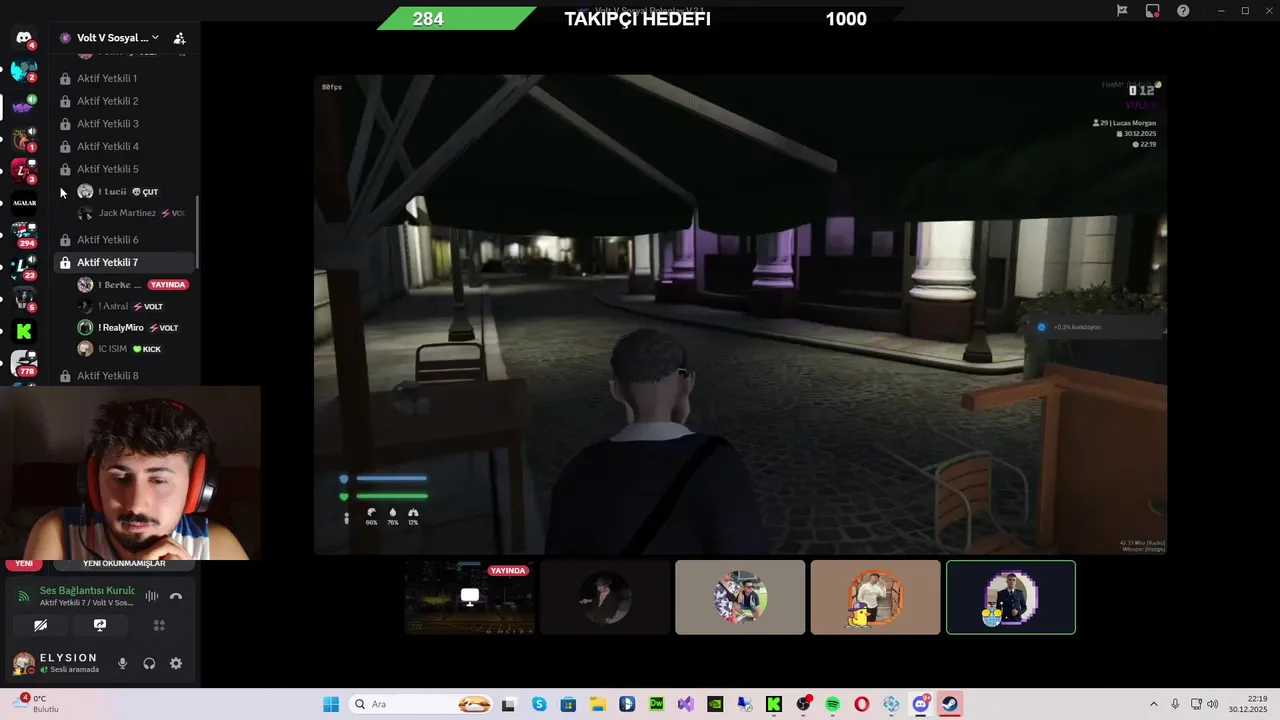The width and height of the screenshot is (1280, 720).
Task: Open Opera browser from taskbar
Action: 862,704
